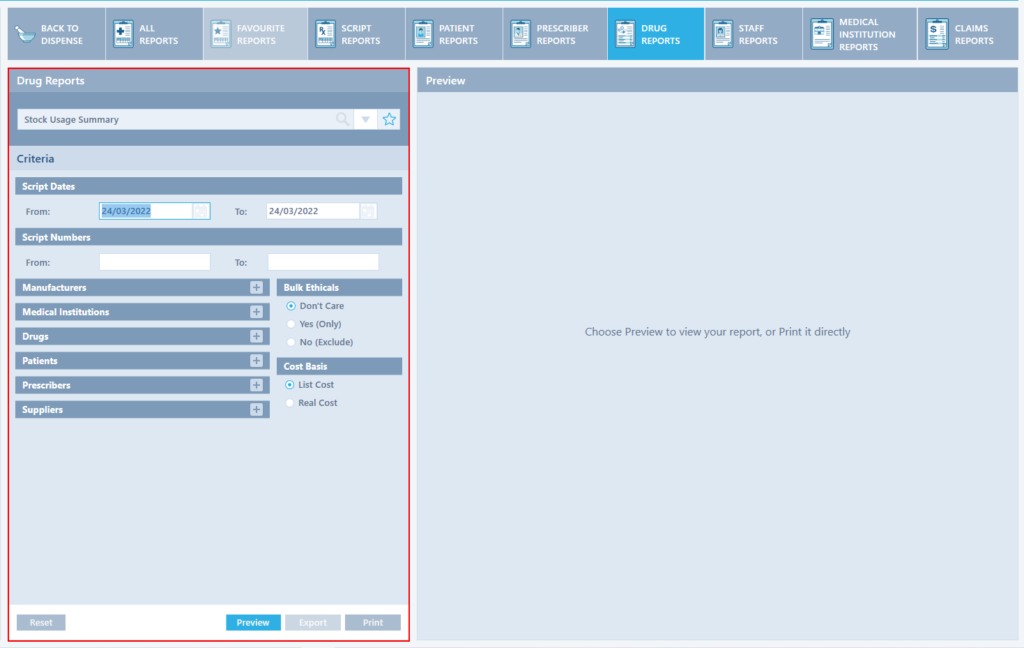Switch to Prescriber Reports tab
Image resolution: width=1024 pixels, height=648 pixels.
point(549,34)
